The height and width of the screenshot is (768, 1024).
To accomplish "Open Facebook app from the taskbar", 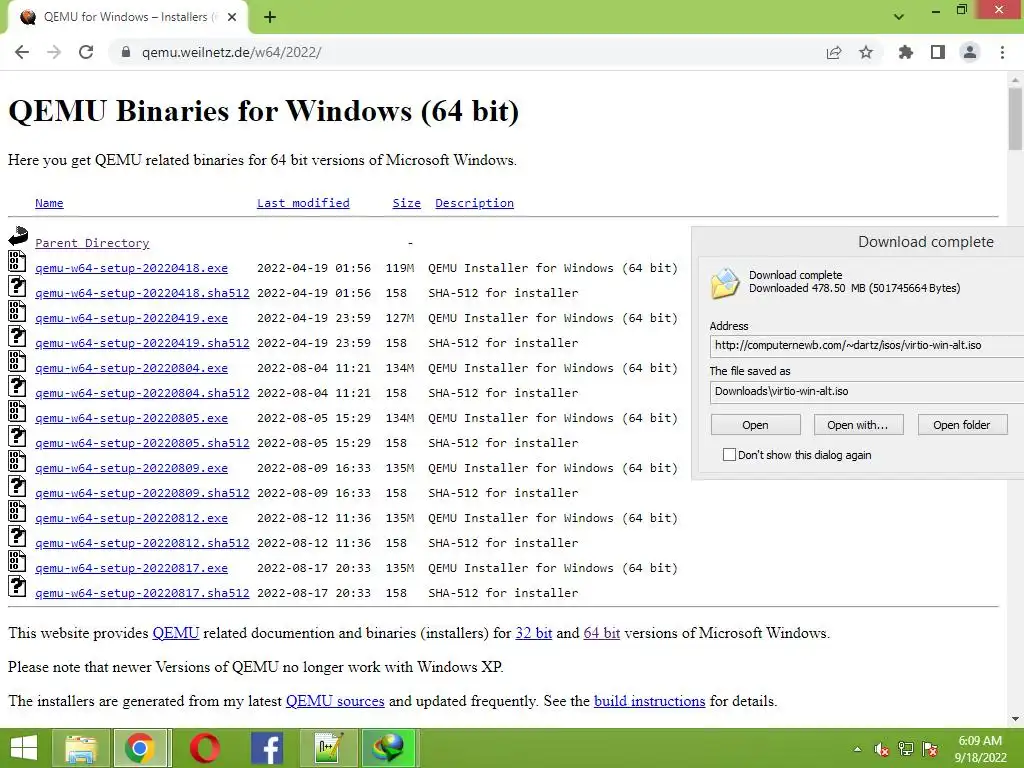I will 266,748.
